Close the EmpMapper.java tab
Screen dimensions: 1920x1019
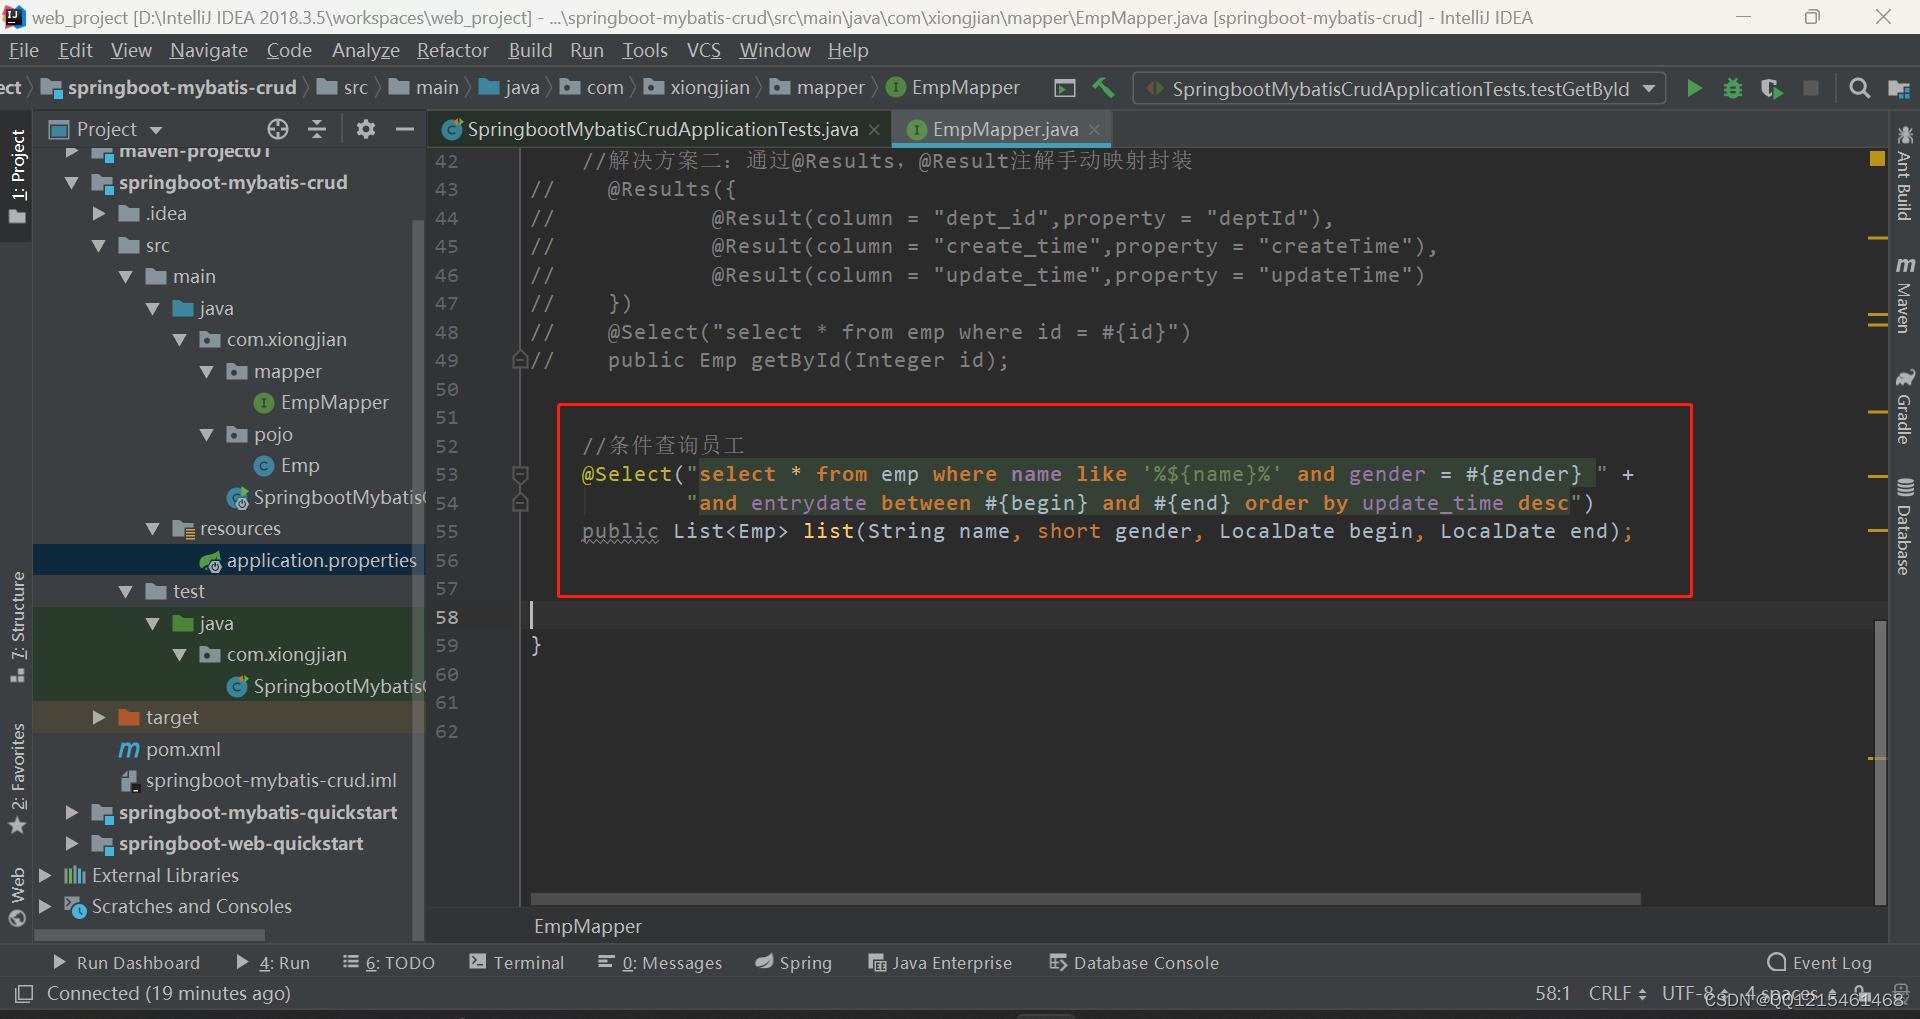1094,129
